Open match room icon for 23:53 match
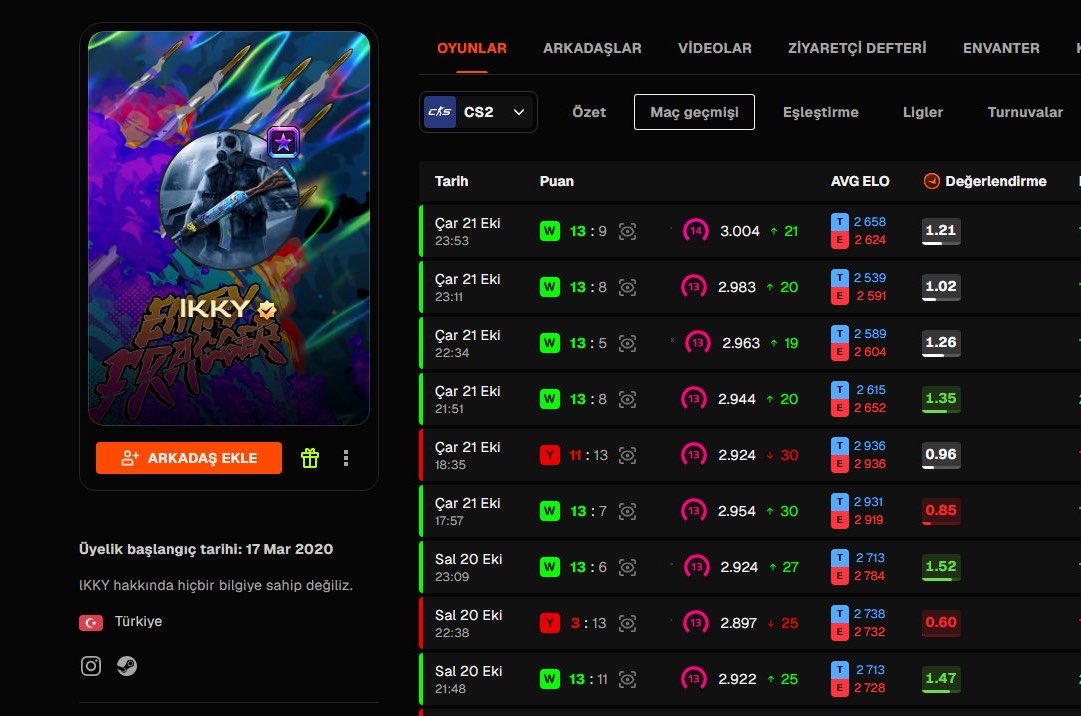 [627, 232]
